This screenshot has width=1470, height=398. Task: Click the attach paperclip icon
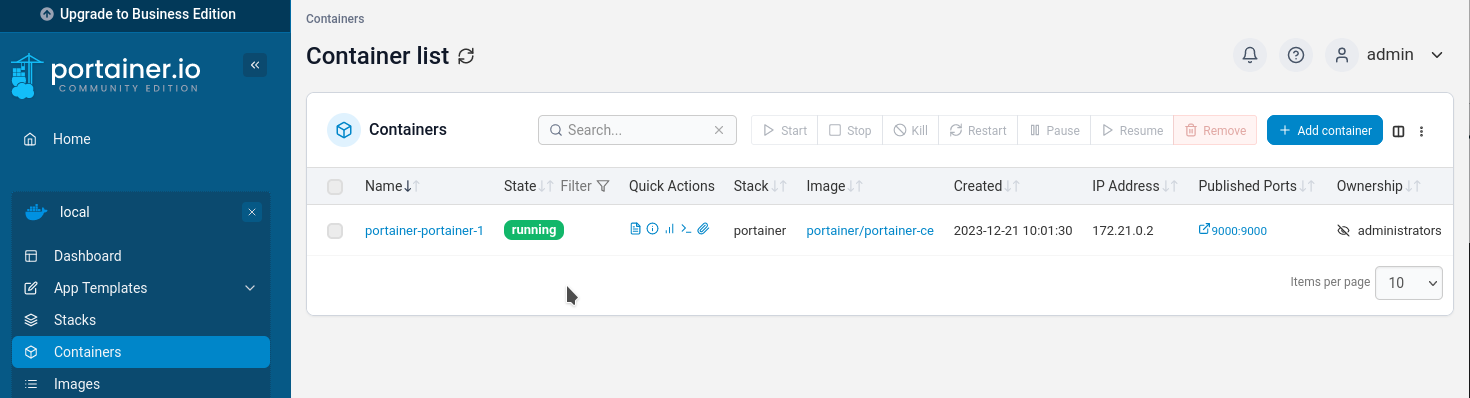(x=703, y=229)
